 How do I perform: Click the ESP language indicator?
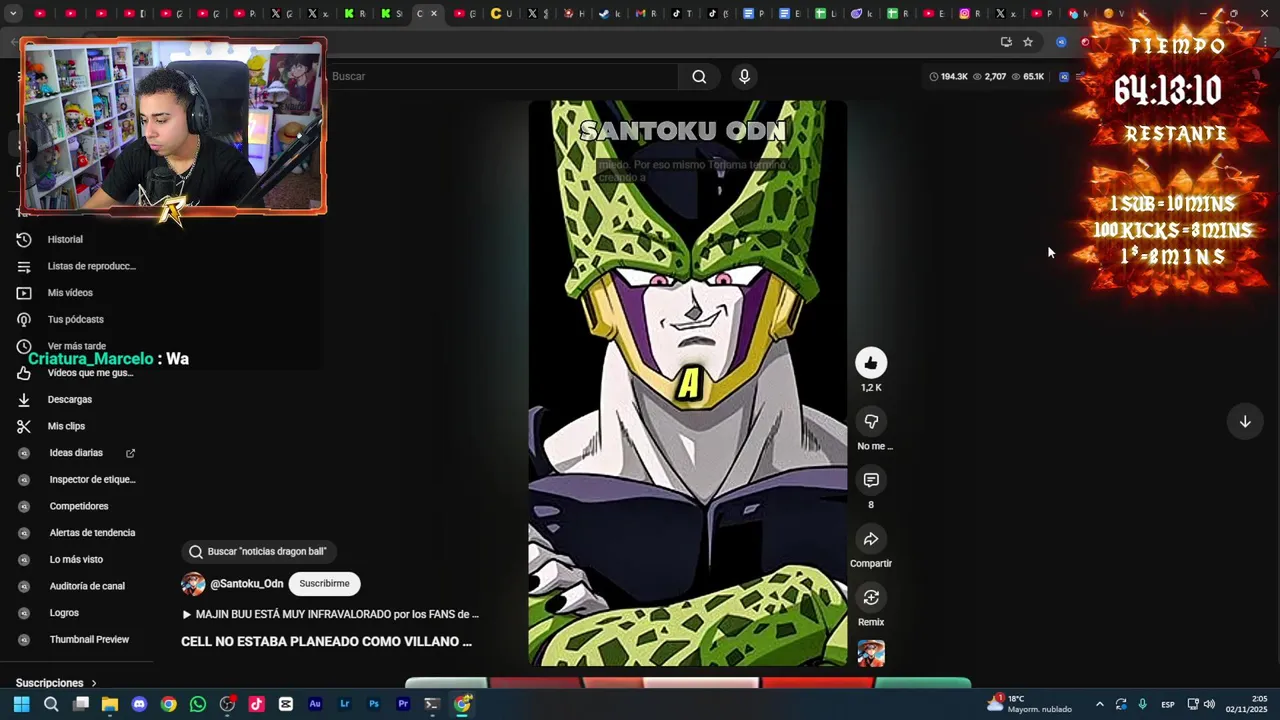click(1167, 705)
